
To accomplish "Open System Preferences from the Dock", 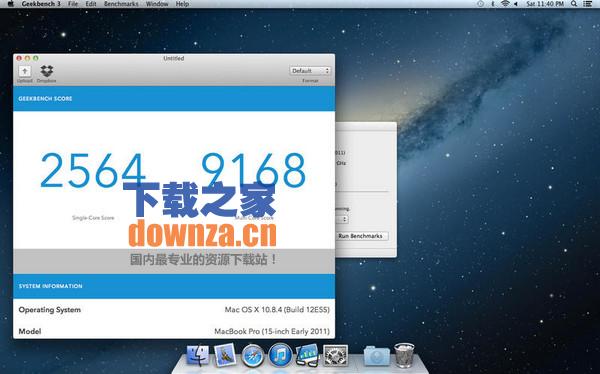I will [x=336, y=356].
